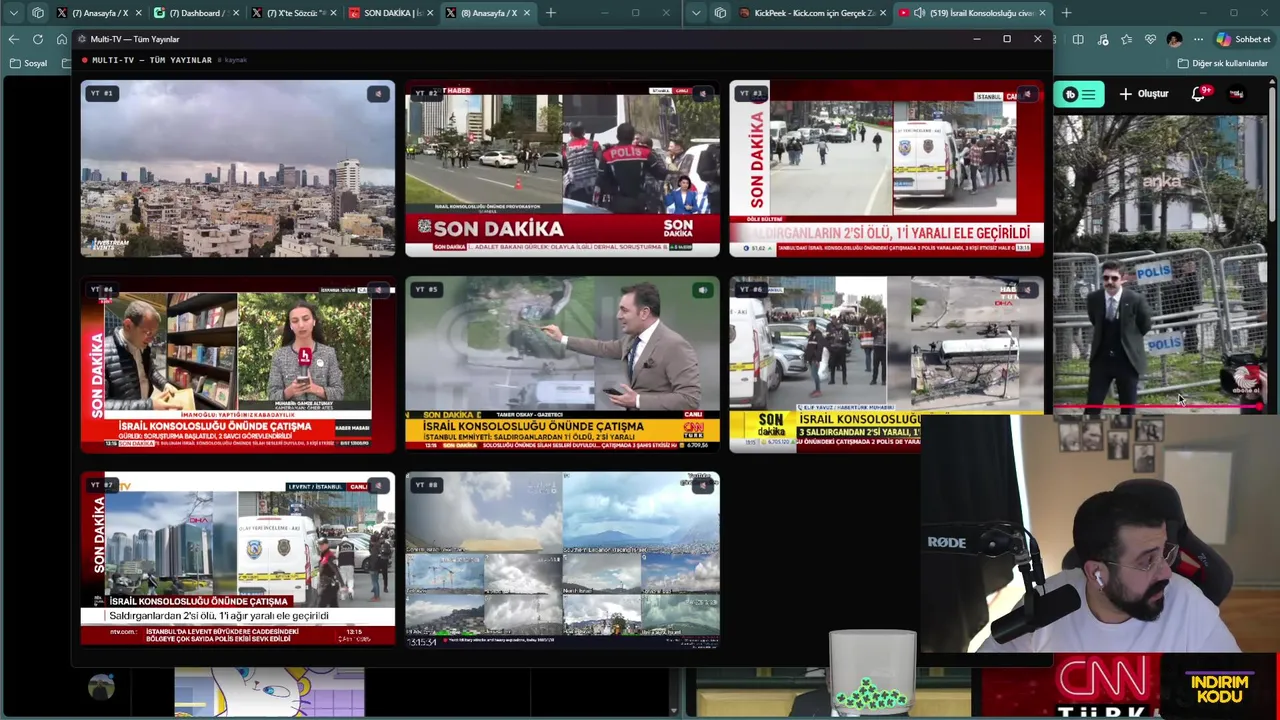The height and width of the screenshot is (720, 1280).
Task: Click the 'MULTI-TV — TÜM YAYINLAR' header text
Action: (152, 60)
